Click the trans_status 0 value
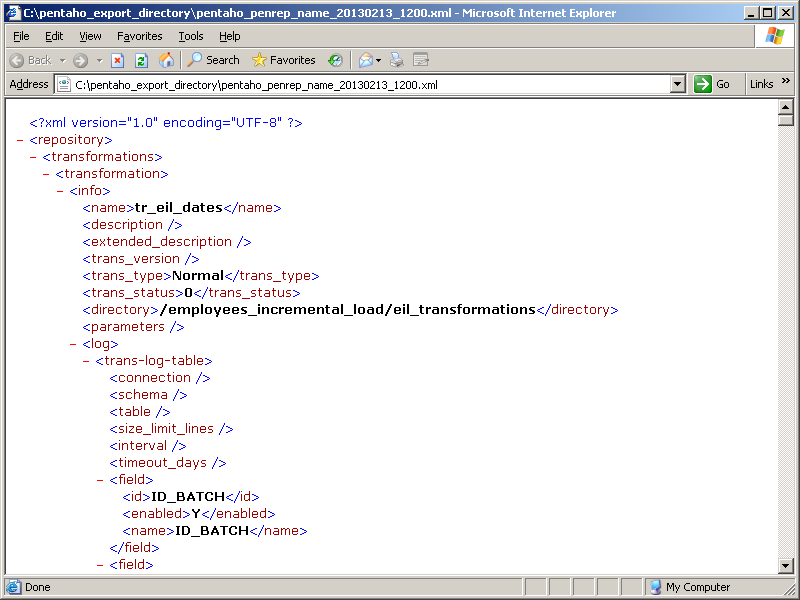800x600 pixels. [188, 293]
